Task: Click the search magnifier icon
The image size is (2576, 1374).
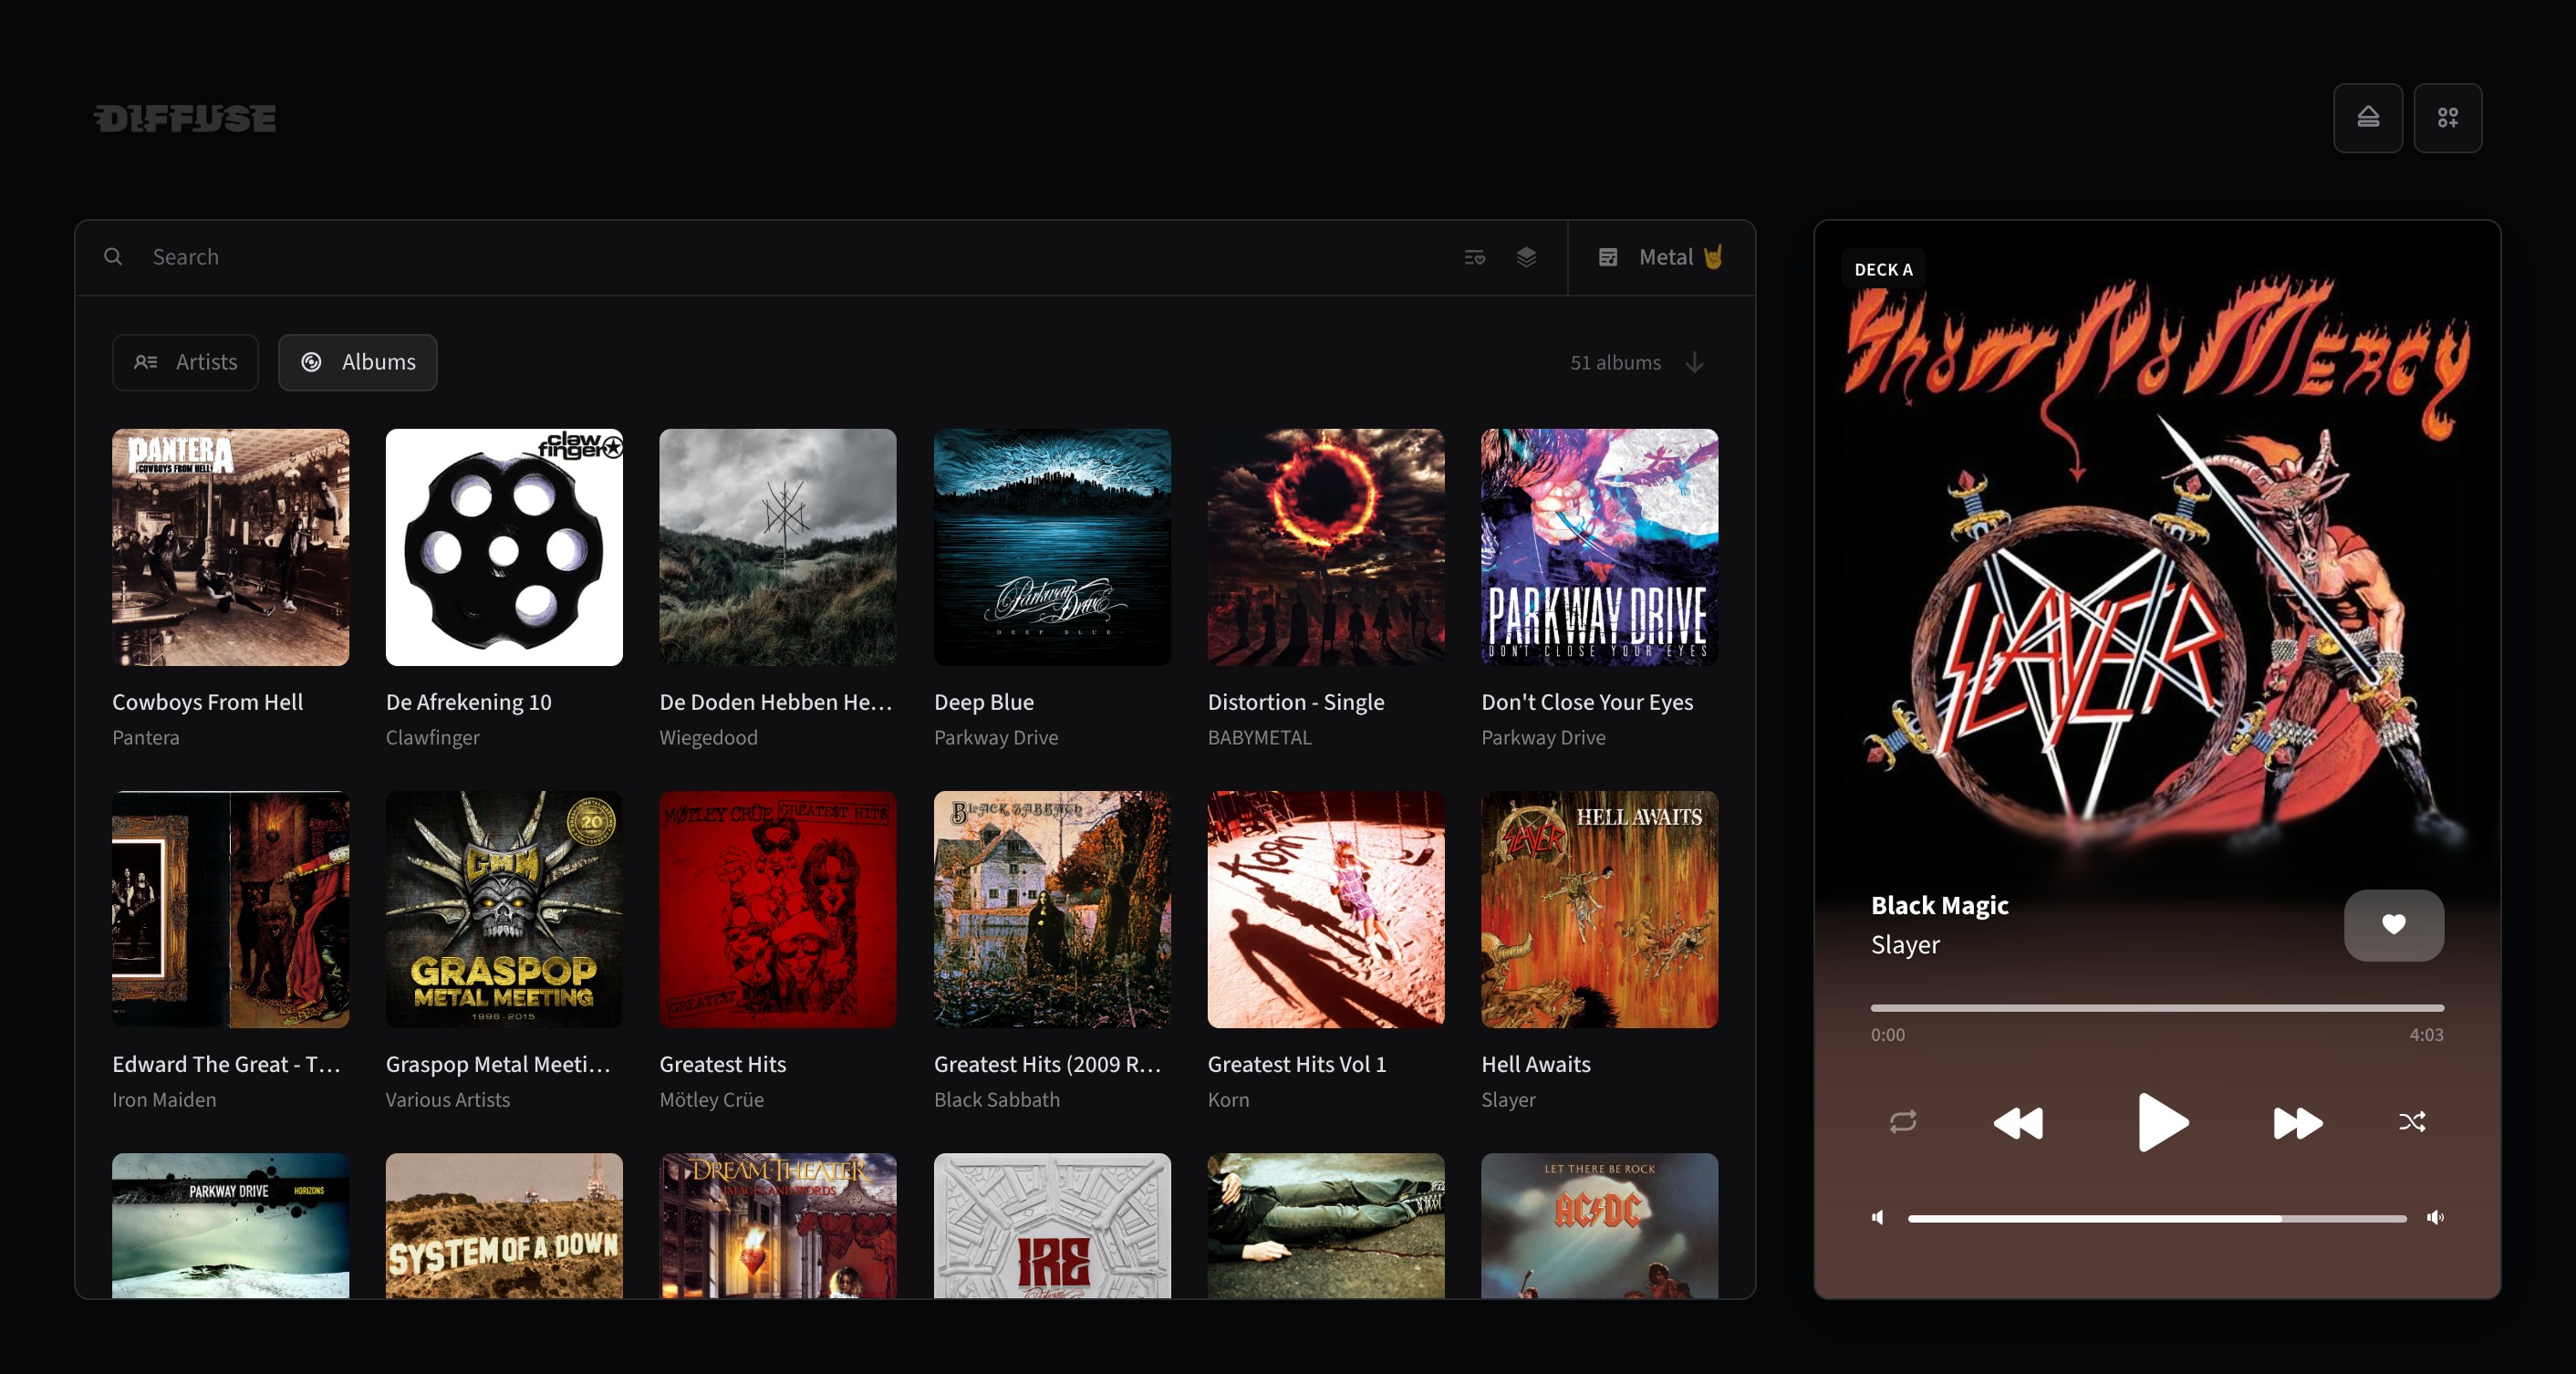Action: [x=113, y=257]
